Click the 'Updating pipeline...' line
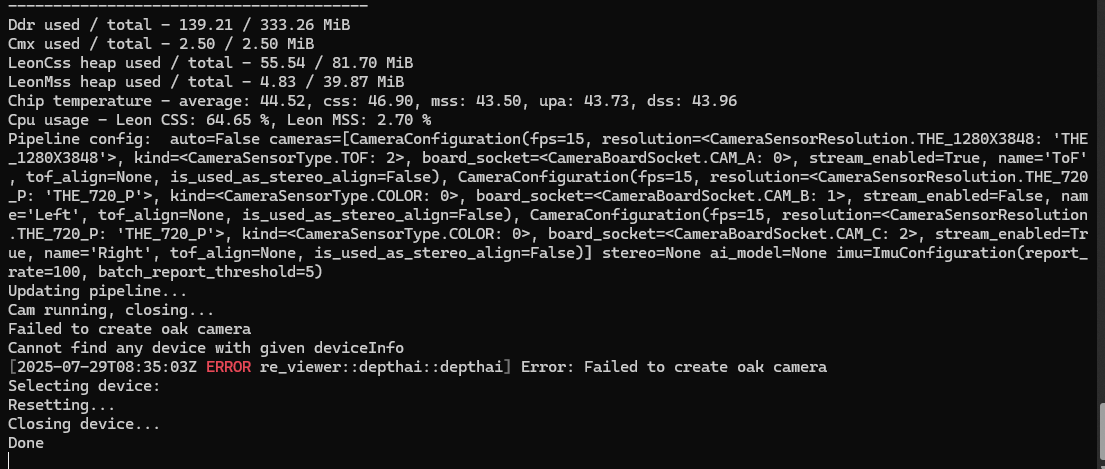Image resolution: width=1105 pixels, height=469 pixels. pyautogui.click(x=97, y=291)
